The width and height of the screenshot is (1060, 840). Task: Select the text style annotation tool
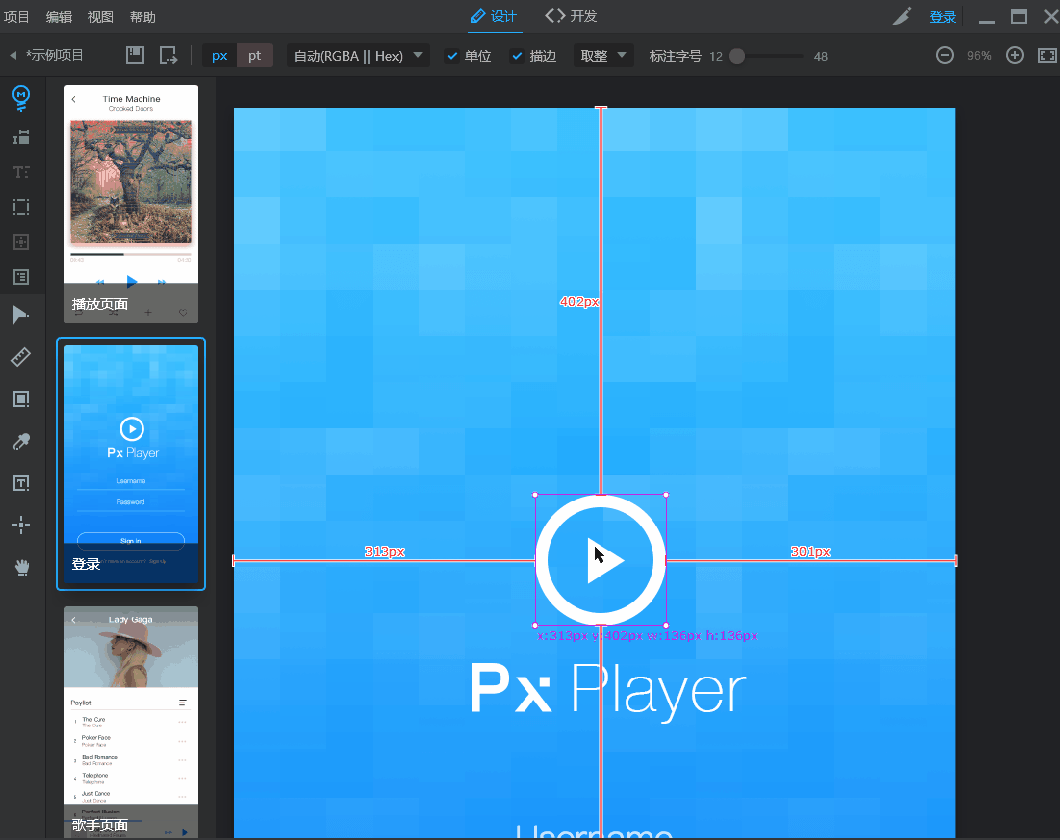(21, 172)
